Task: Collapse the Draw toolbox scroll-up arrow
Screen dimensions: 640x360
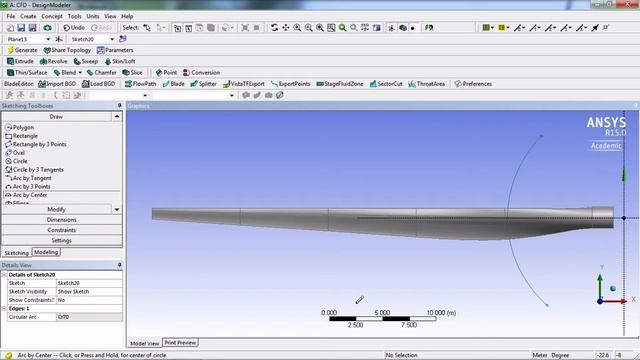Action: click(117, 117)
